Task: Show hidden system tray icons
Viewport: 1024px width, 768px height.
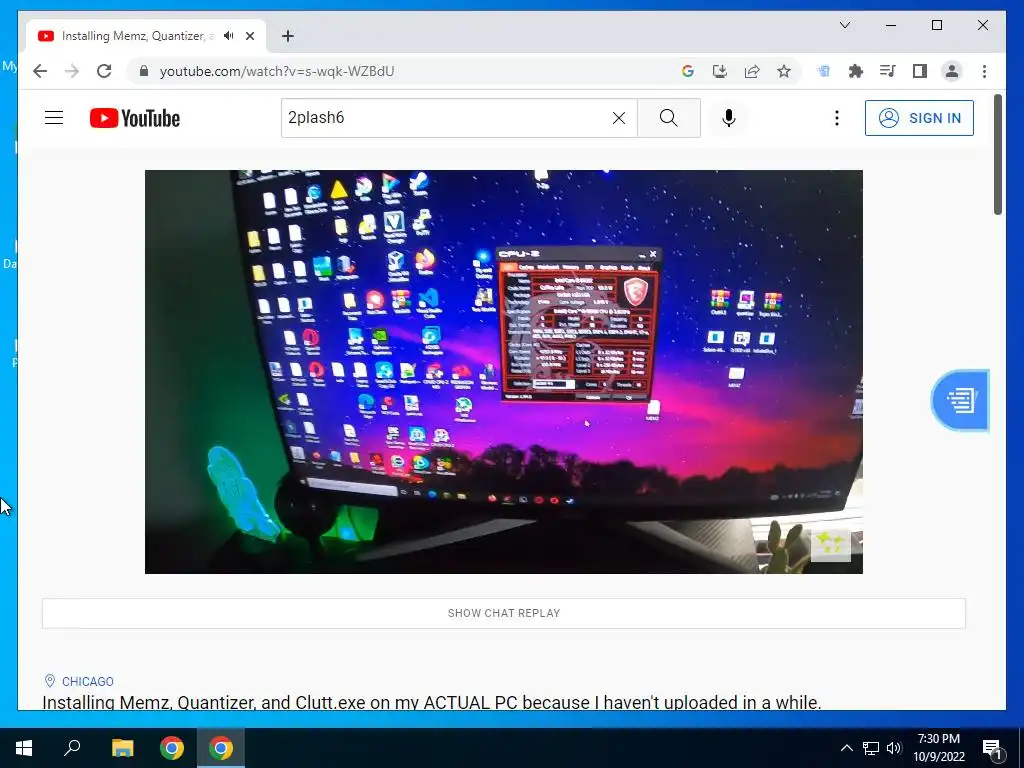Action: coord(846,748)
